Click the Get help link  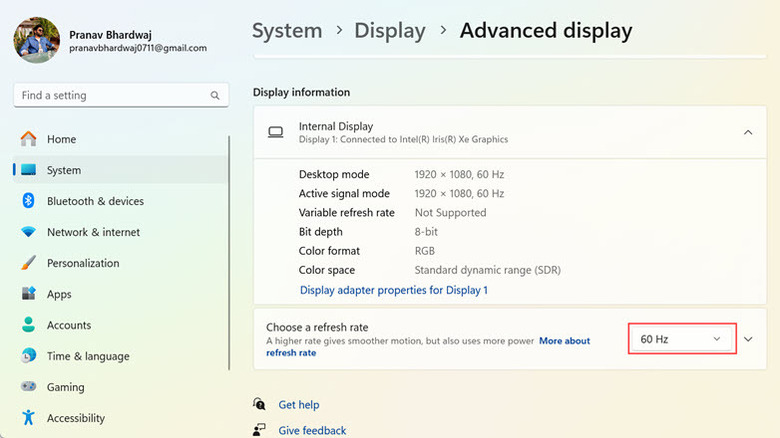(x=298, y=405)
